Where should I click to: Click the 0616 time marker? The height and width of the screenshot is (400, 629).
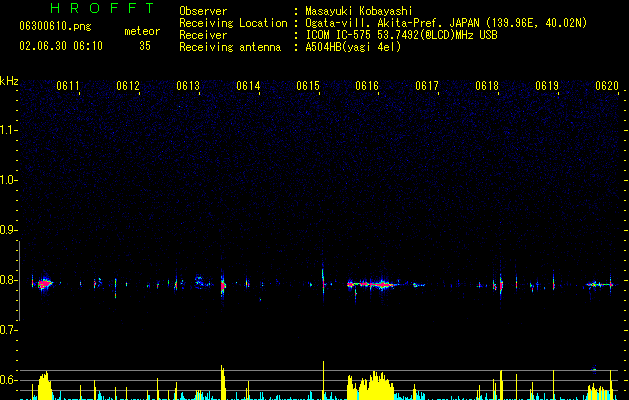367,86
